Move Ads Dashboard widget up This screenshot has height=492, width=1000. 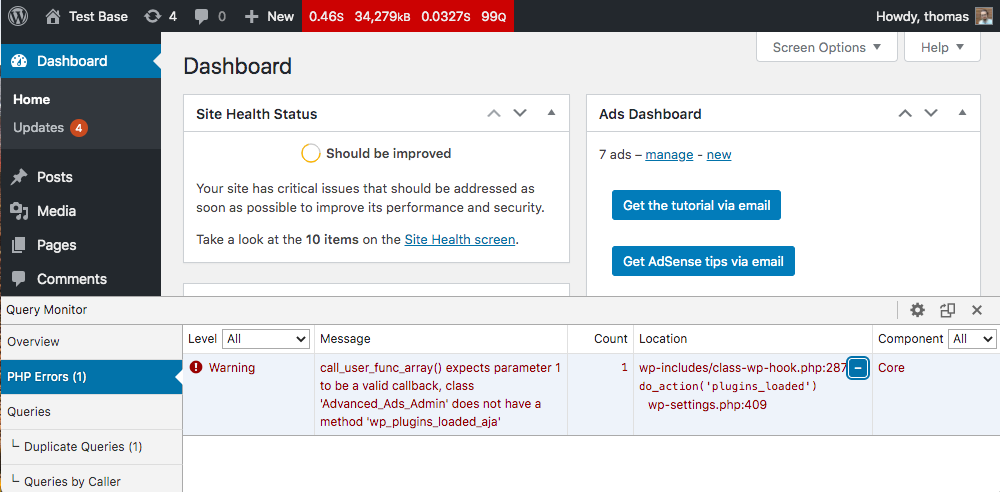tap(905, 114)
